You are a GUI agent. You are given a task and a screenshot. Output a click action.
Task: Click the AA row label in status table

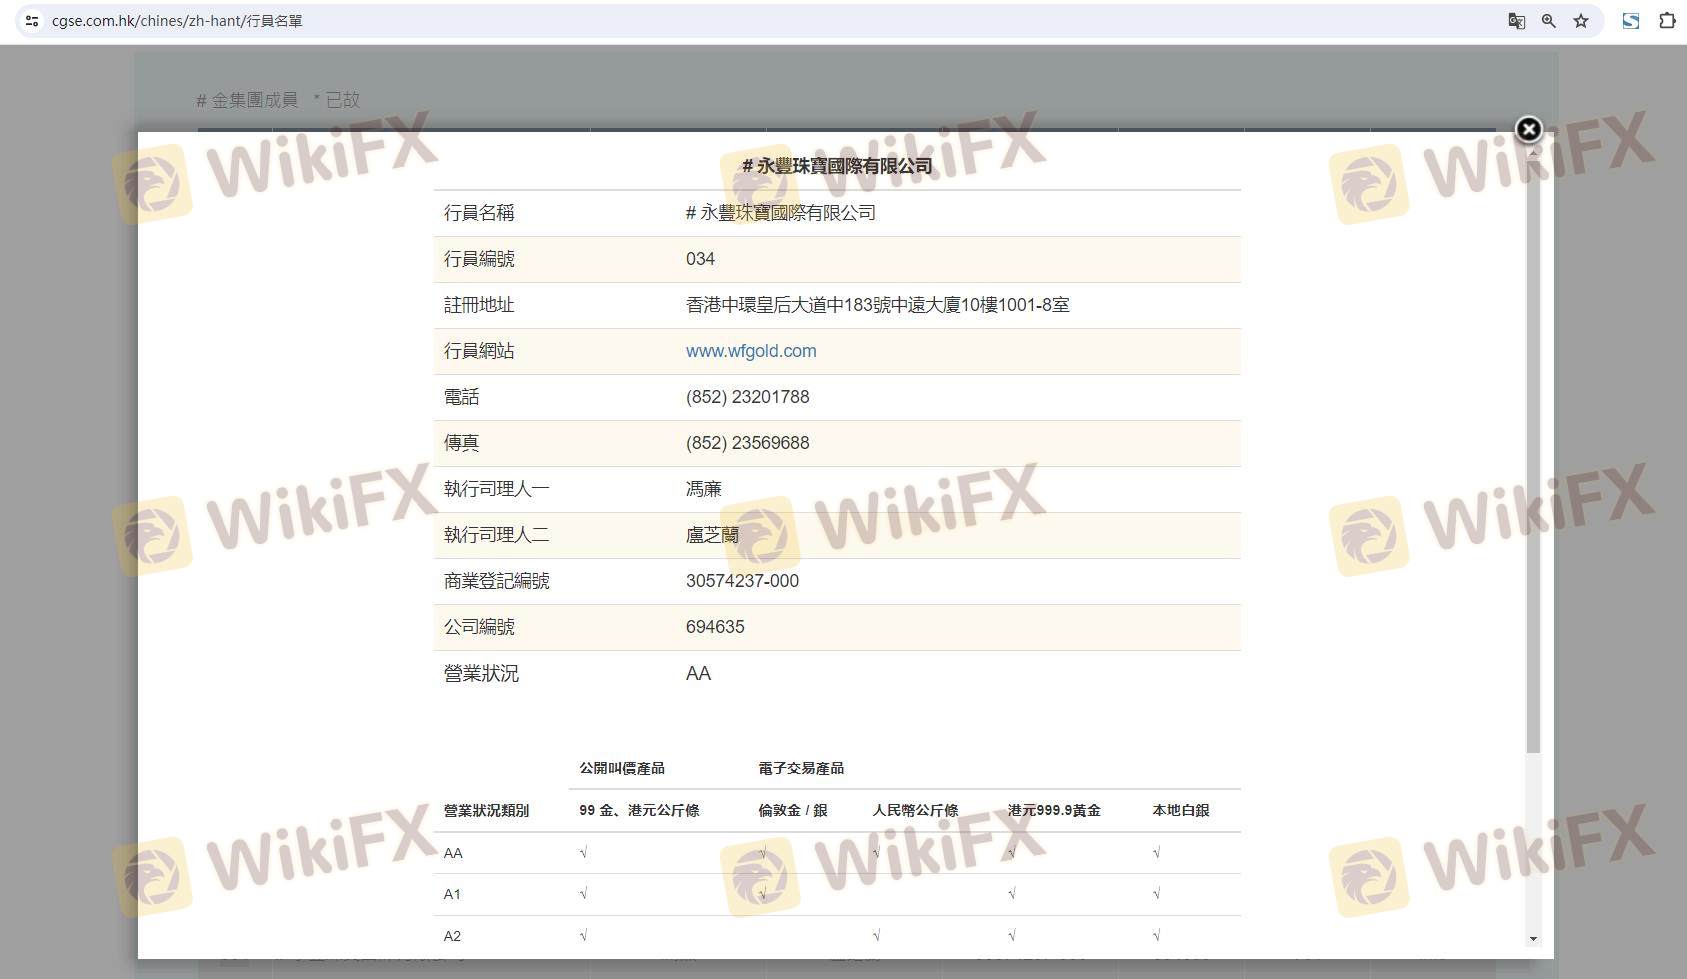coord(453,853)
